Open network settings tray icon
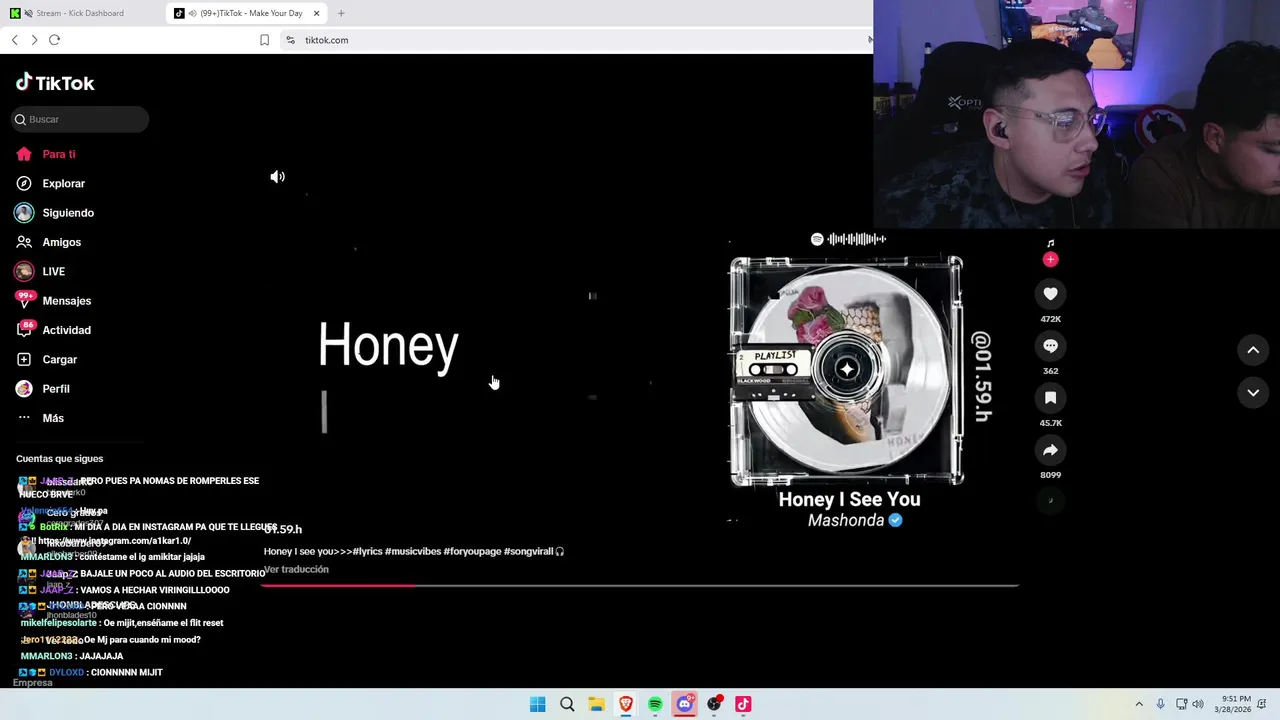This screenshot has height=720, width=1280. point(1181,704)
